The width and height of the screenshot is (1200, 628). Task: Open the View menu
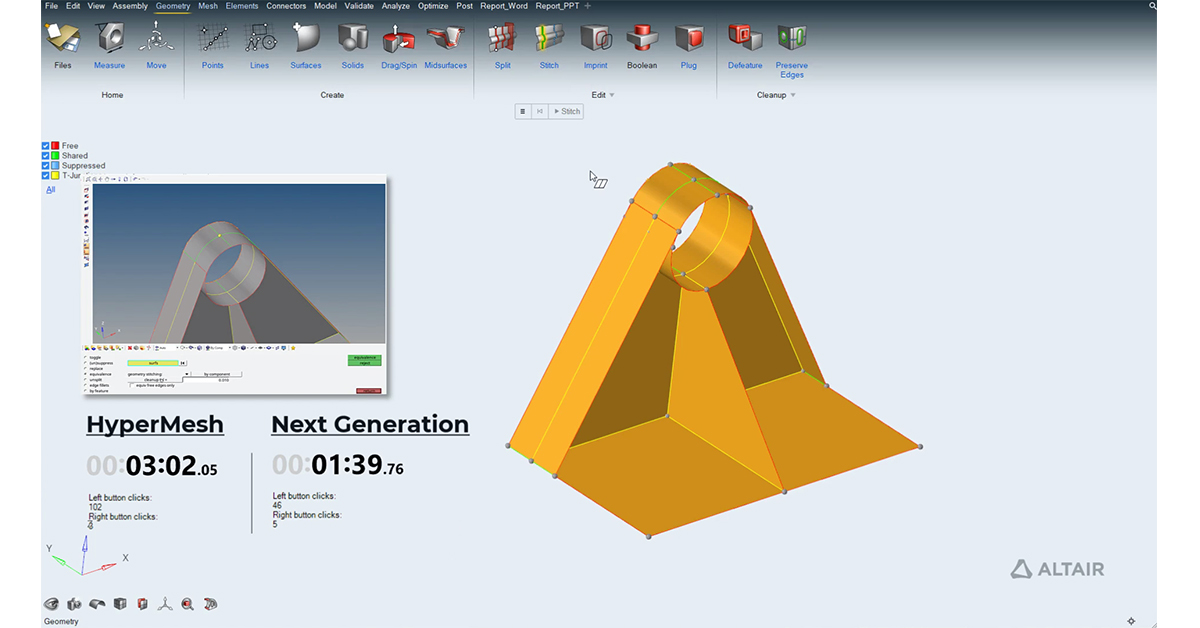point(96,6)
